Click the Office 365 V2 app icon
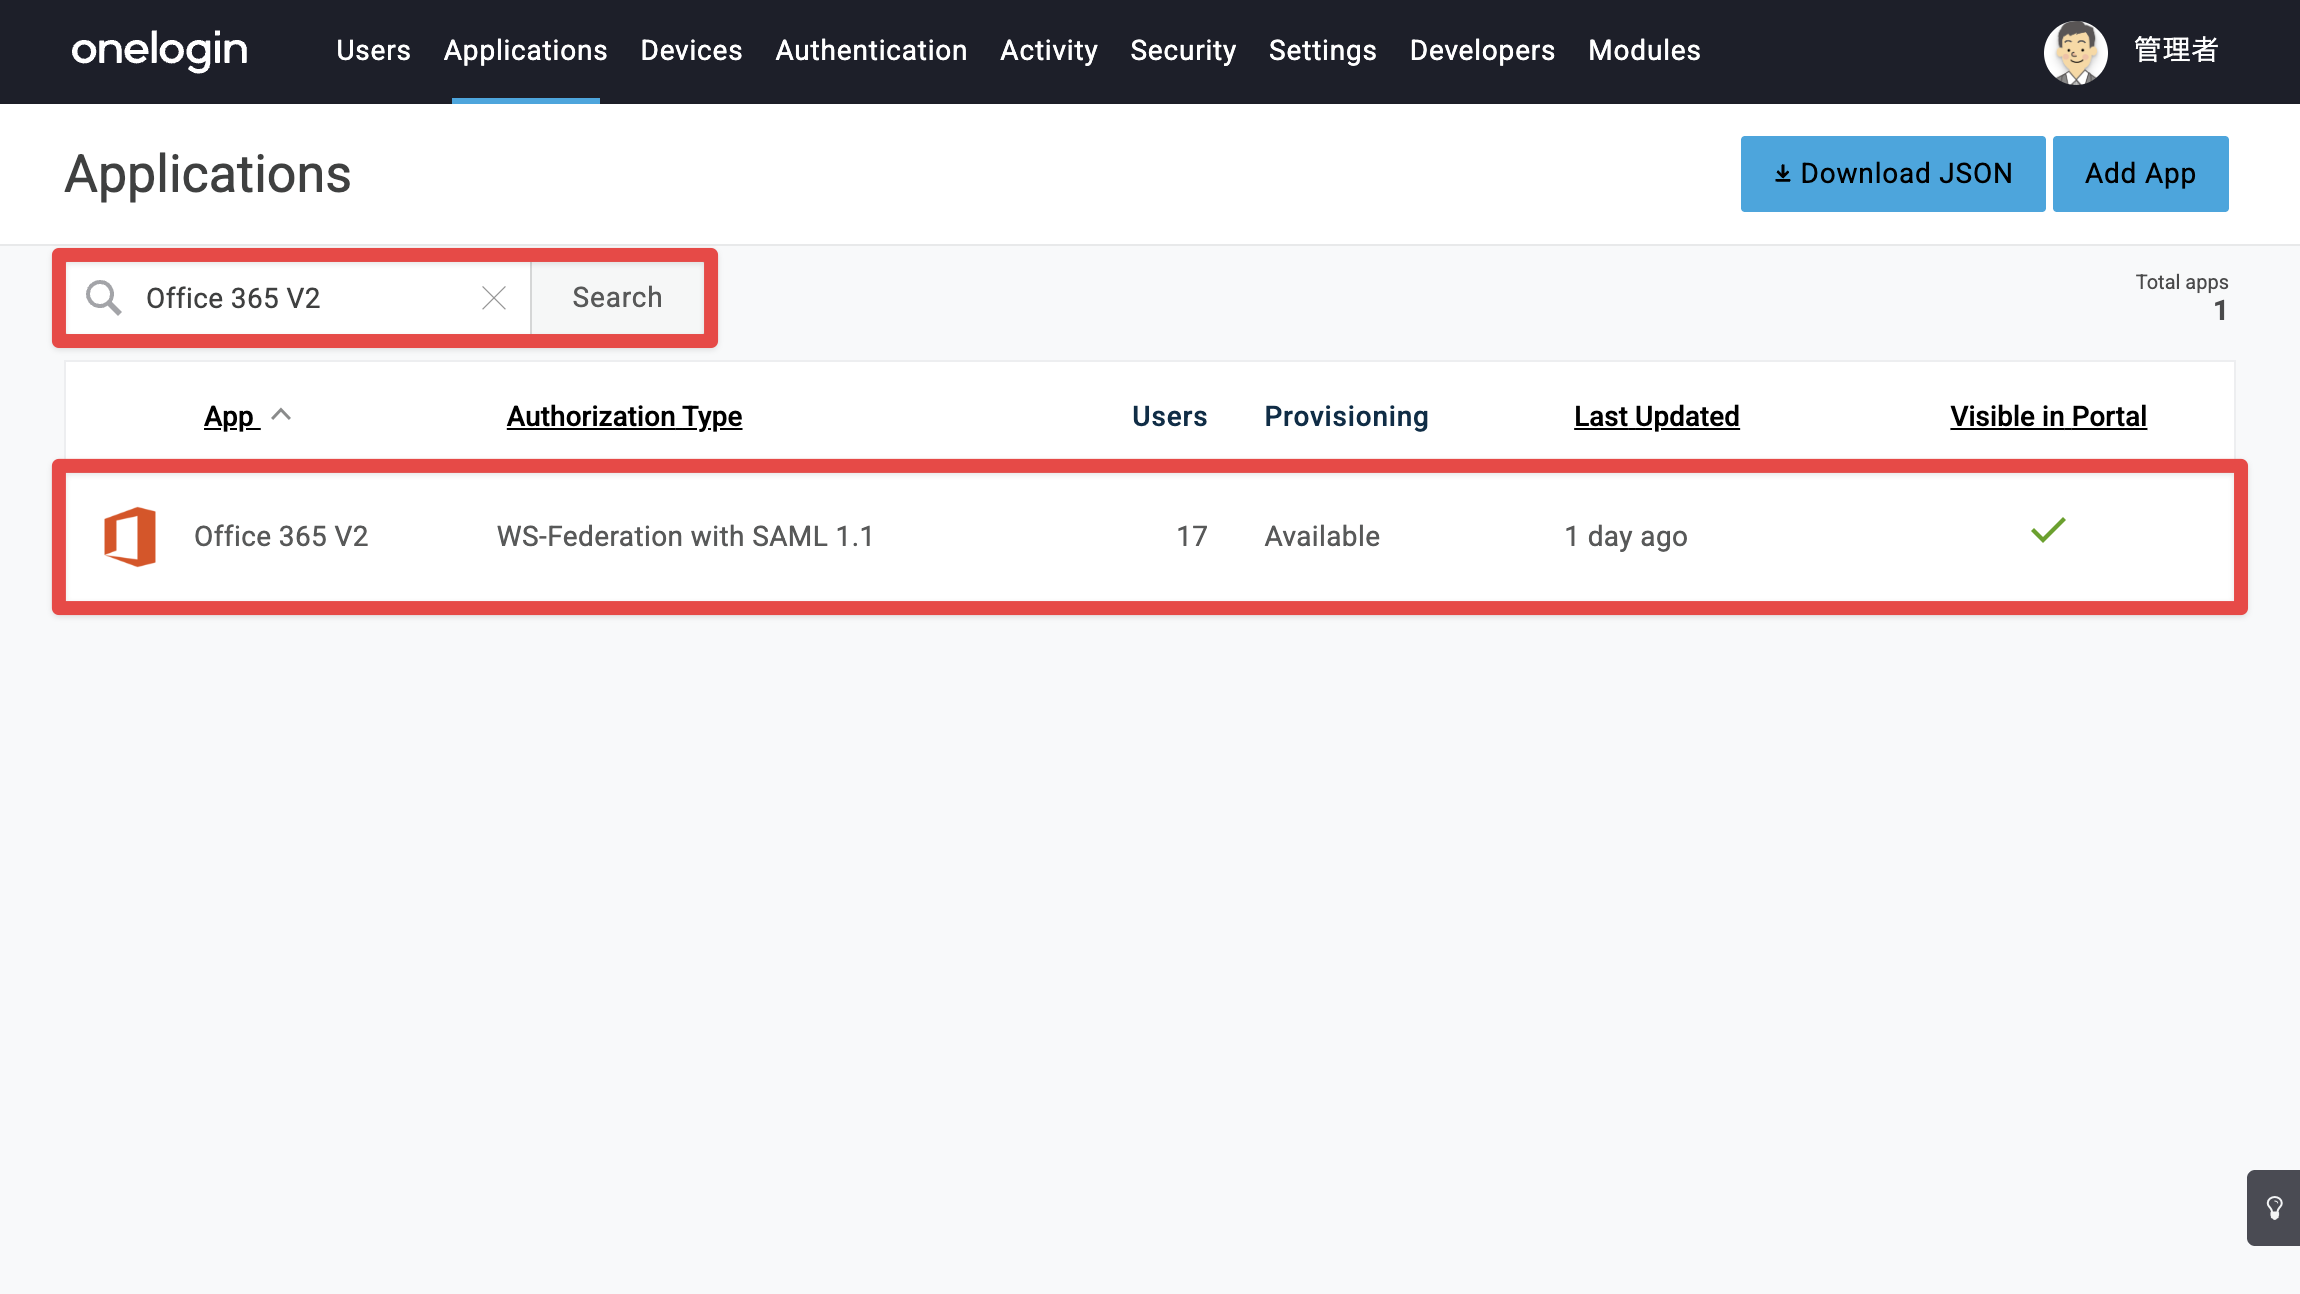The image size is (2300, 1294). (130, 537)
